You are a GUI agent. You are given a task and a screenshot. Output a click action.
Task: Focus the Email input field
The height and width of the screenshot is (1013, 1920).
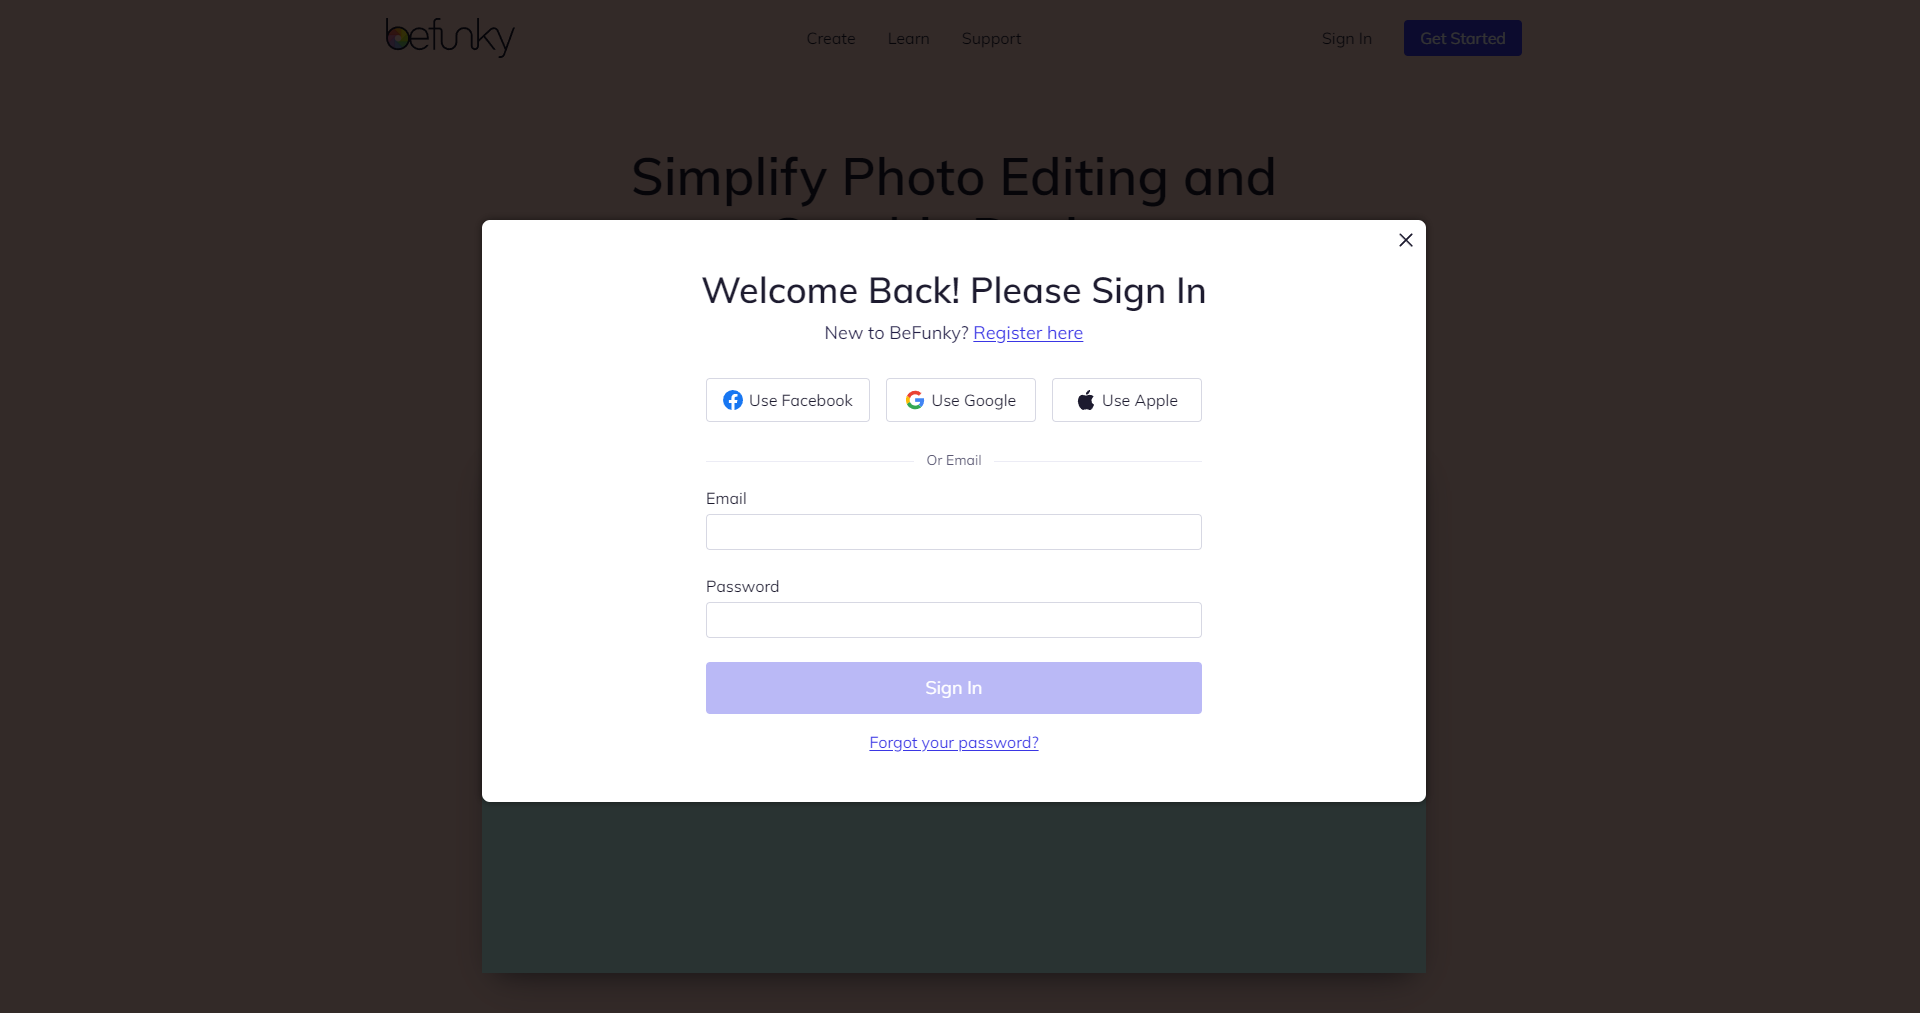[x=954, y=532]
